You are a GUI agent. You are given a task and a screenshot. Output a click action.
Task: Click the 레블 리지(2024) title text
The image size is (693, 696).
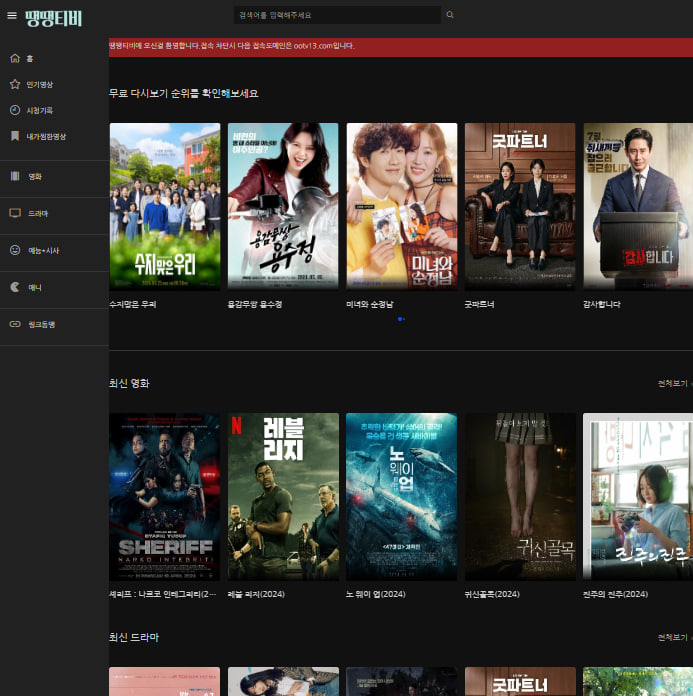[x=256, y=594]
